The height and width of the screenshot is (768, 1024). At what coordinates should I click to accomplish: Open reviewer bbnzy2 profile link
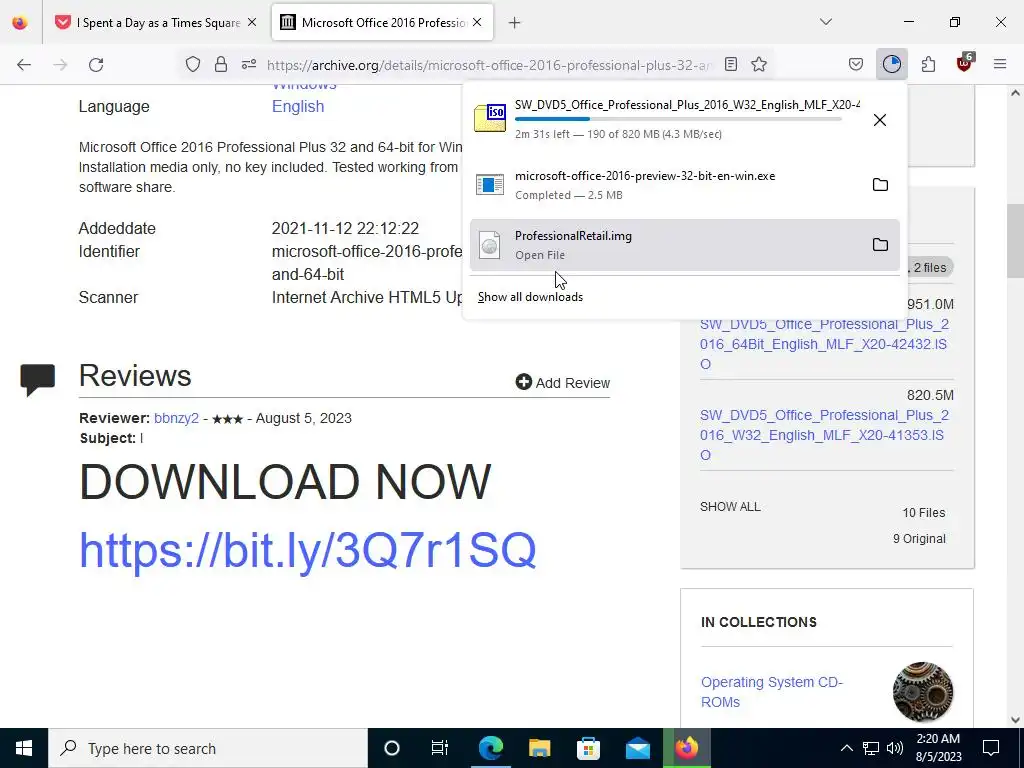pyautogui.click(x=176, y=418)
